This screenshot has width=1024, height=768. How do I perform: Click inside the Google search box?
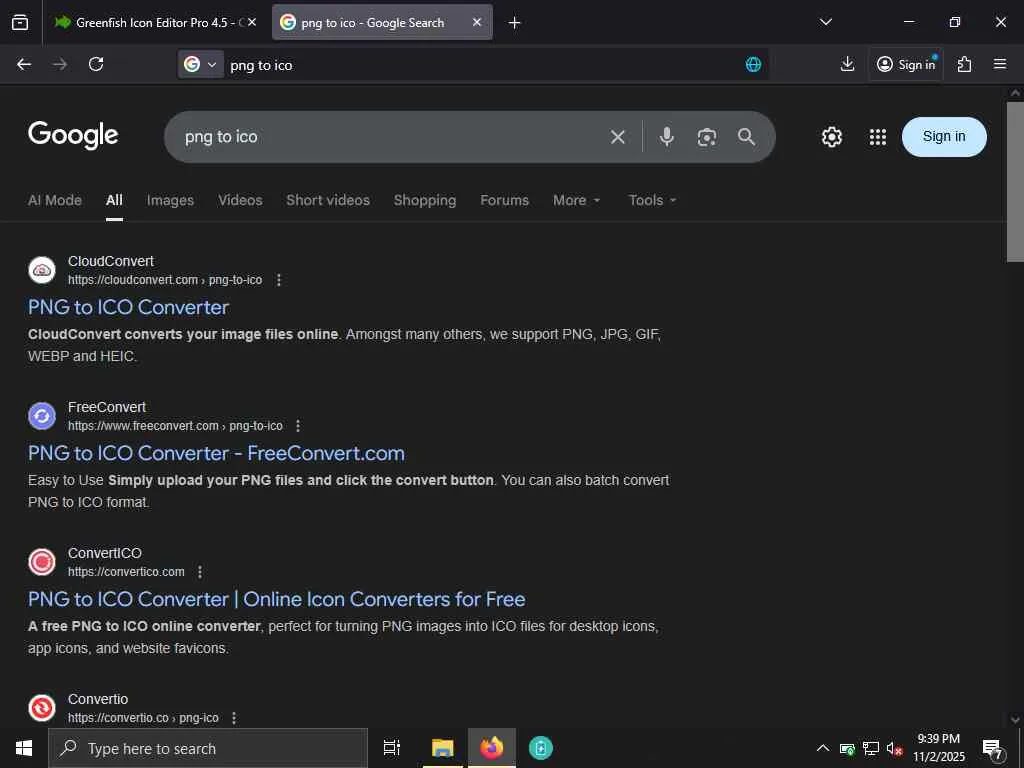pyautogui.click(x=392, y=136)
